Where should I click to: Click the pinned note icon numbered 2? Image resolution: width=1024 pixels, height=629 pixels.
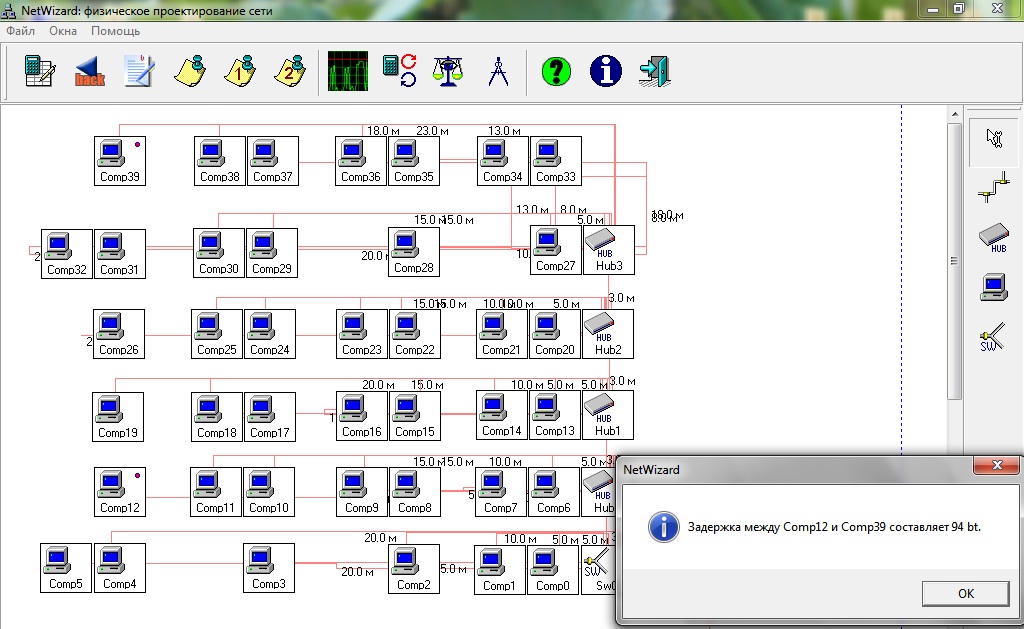coord(290,71)
